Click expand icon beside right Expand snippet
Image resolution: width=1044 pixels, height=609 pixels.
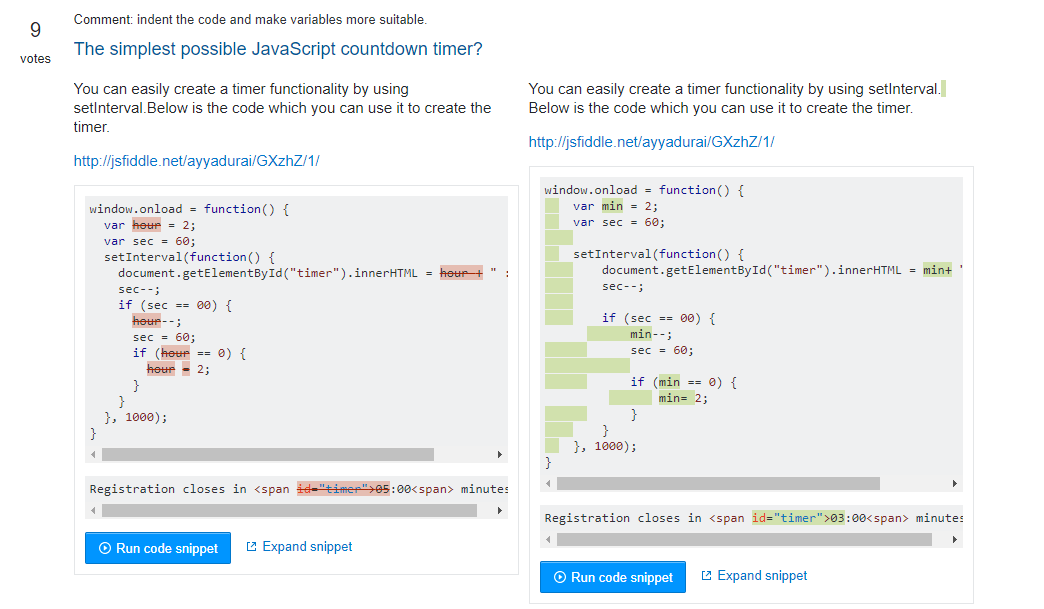point(706,576)
